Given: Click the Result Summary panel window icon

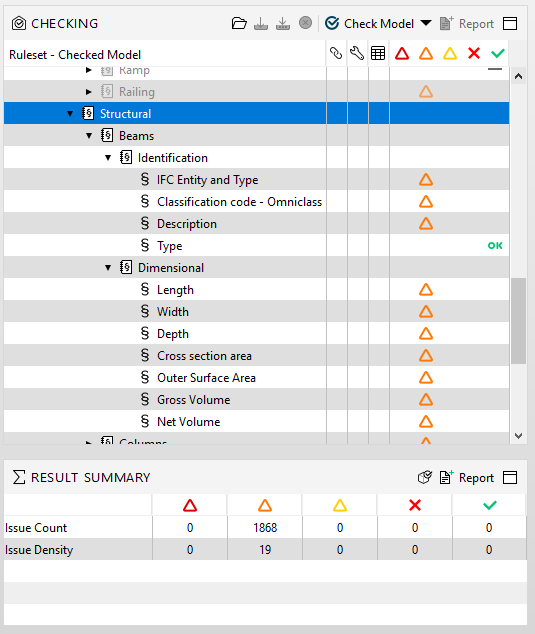Looking at the screenshot, I should point(510,478).
